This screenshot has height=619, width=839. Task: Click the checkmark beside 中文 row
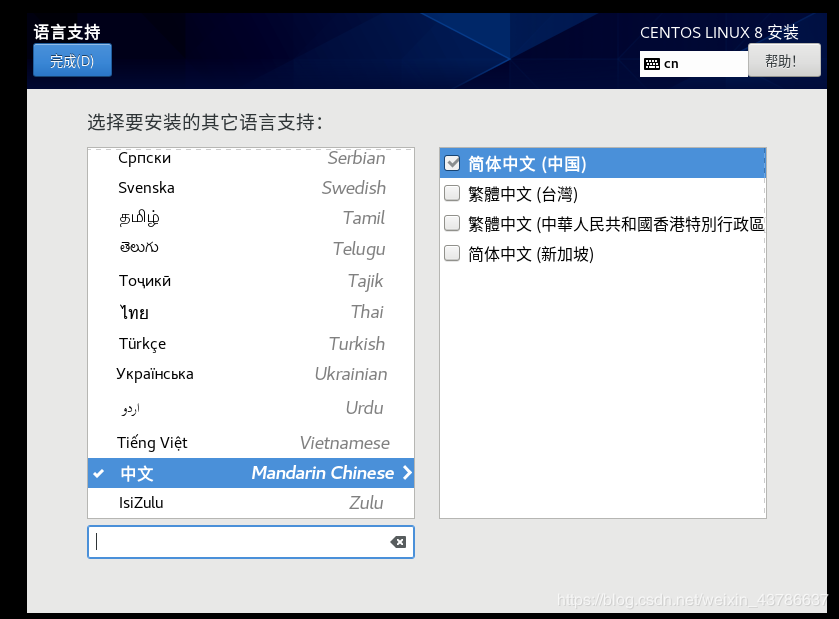(98, 473)
